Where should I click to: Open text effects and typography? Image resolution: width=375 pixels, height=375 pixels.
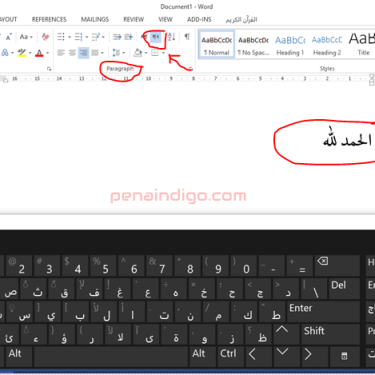(5, 53)
